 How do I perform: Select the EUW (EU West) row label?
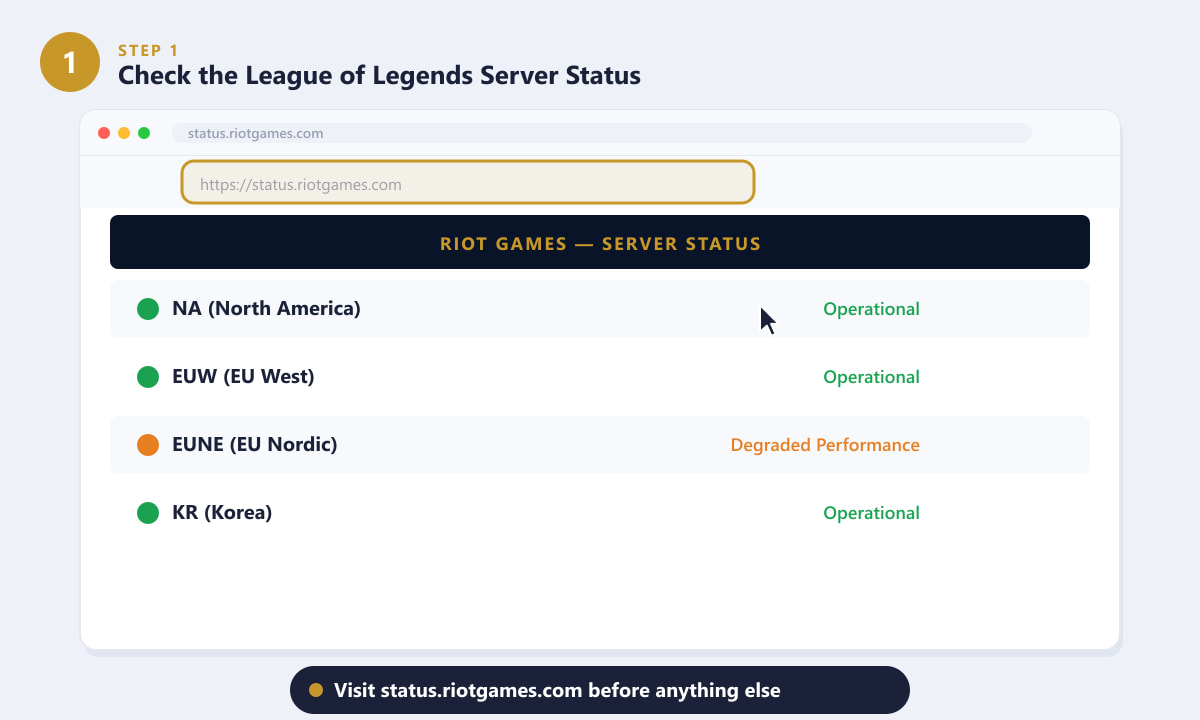pos(243,377)
